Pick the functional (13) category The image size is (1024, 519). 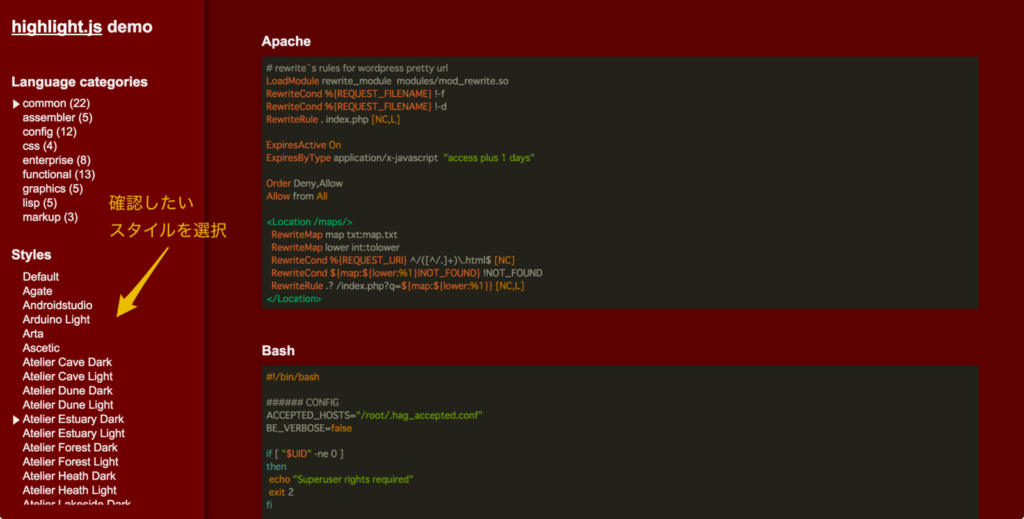tap(59, 174)
